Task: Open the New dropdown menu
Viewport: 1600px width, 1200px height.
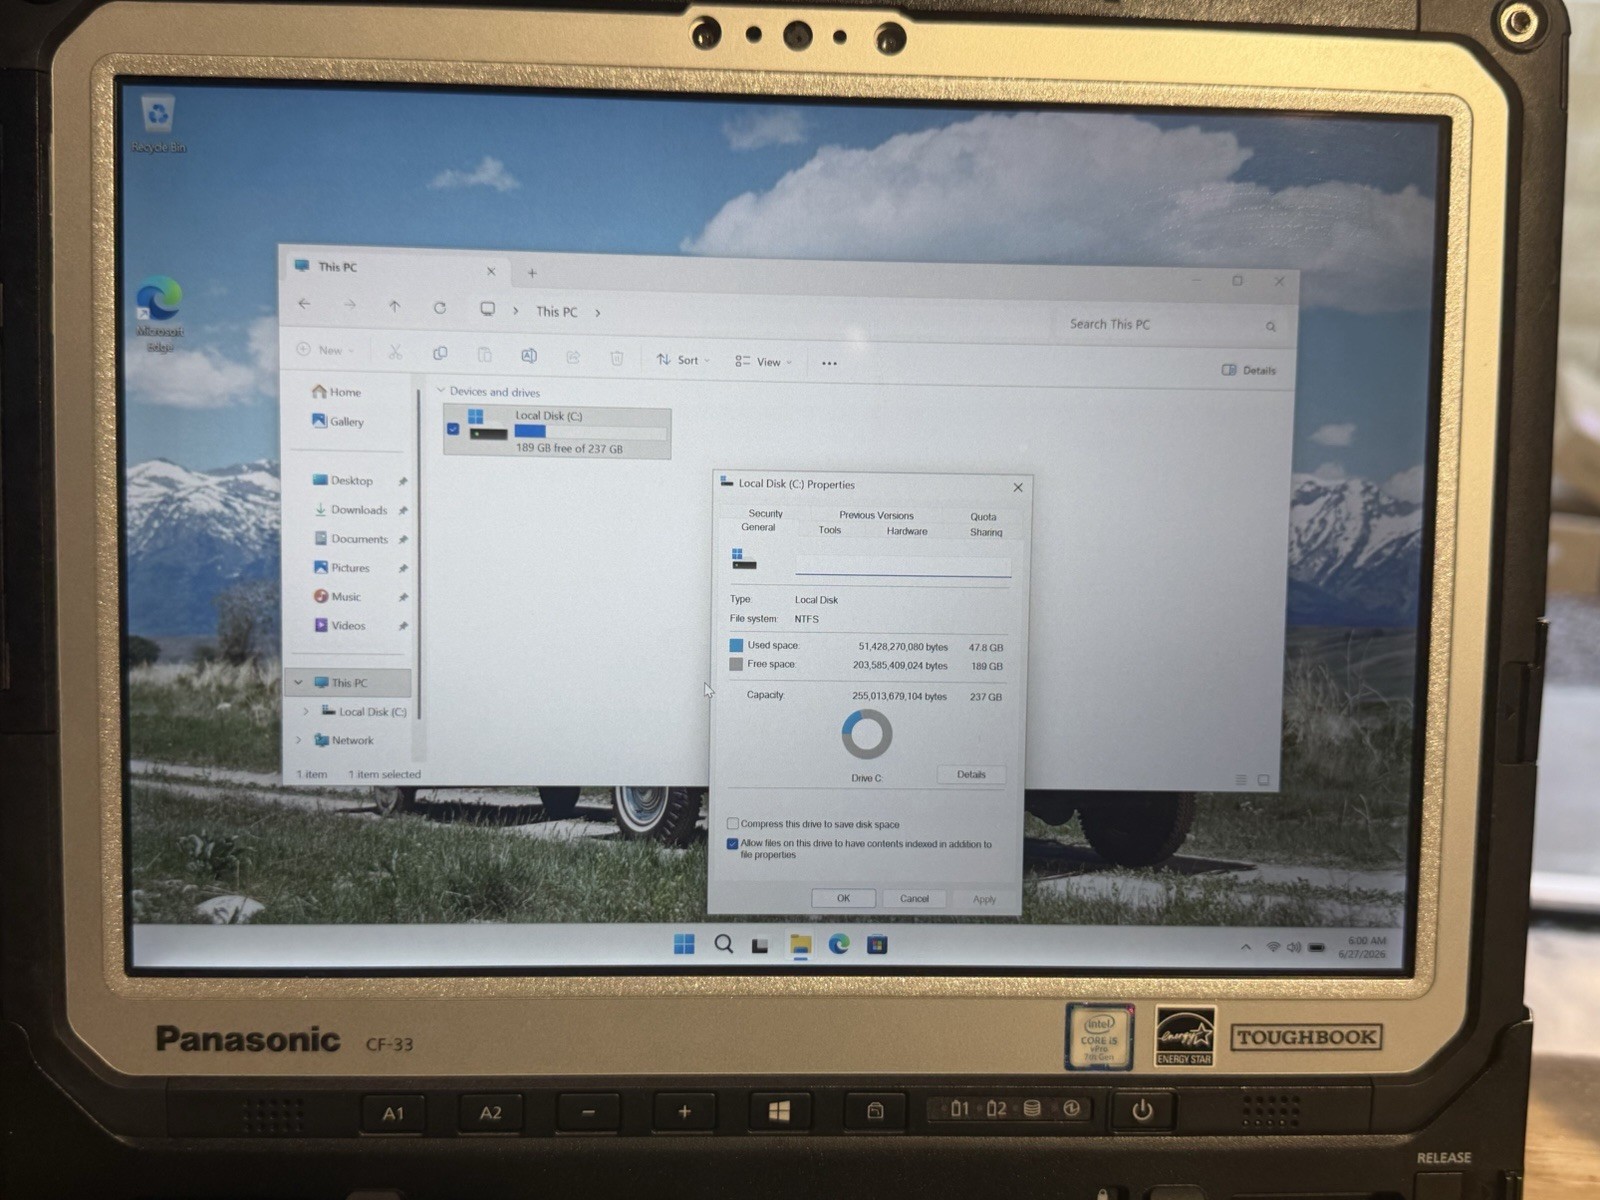Action: (325, 350)
